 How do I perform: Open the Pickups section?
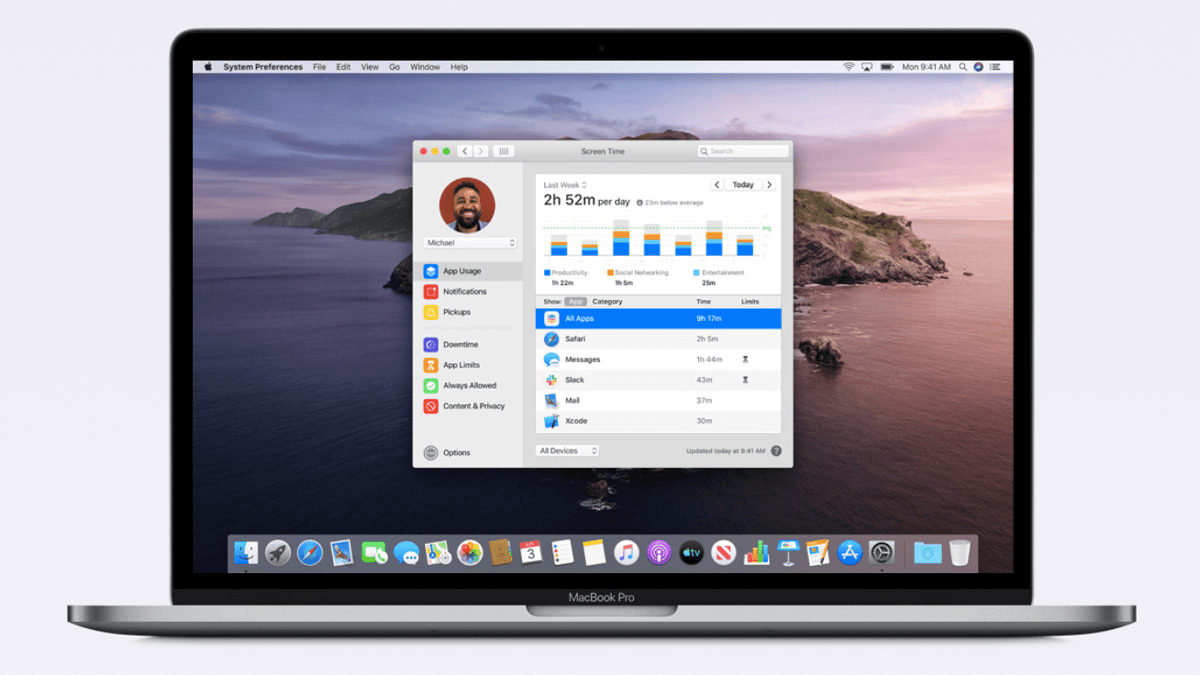point(456,312)
